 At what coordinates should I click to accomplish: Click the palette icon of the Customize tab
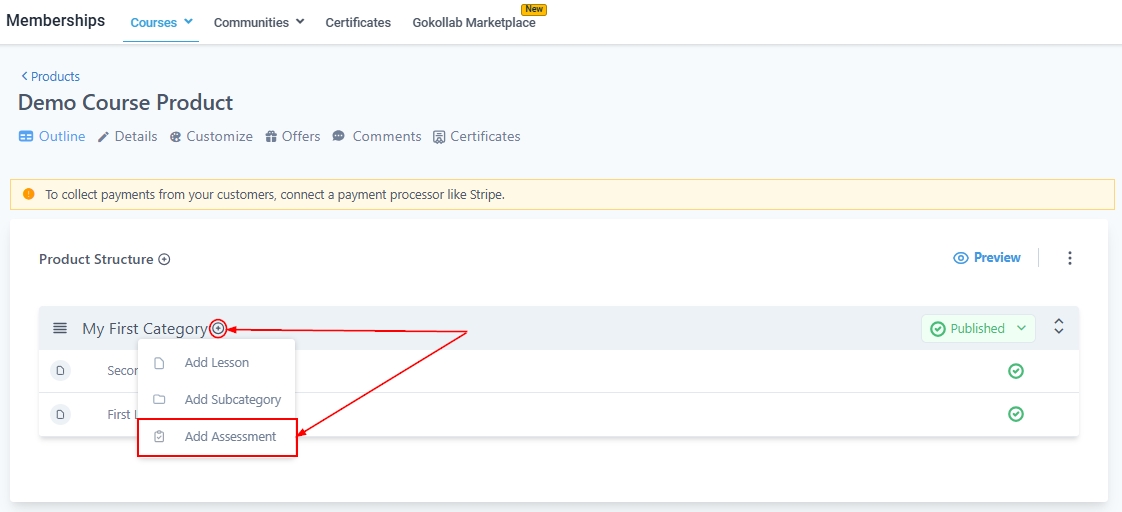175,137
